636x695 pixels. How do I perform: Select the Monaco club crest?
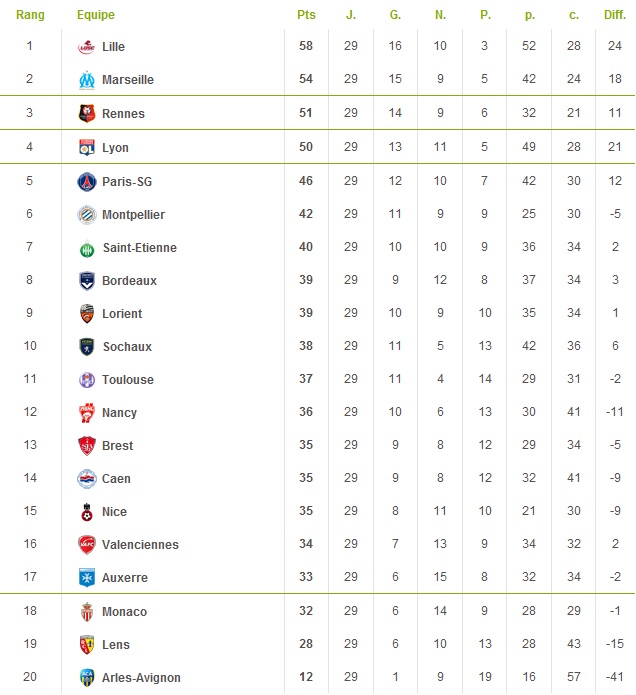[87, 611]
